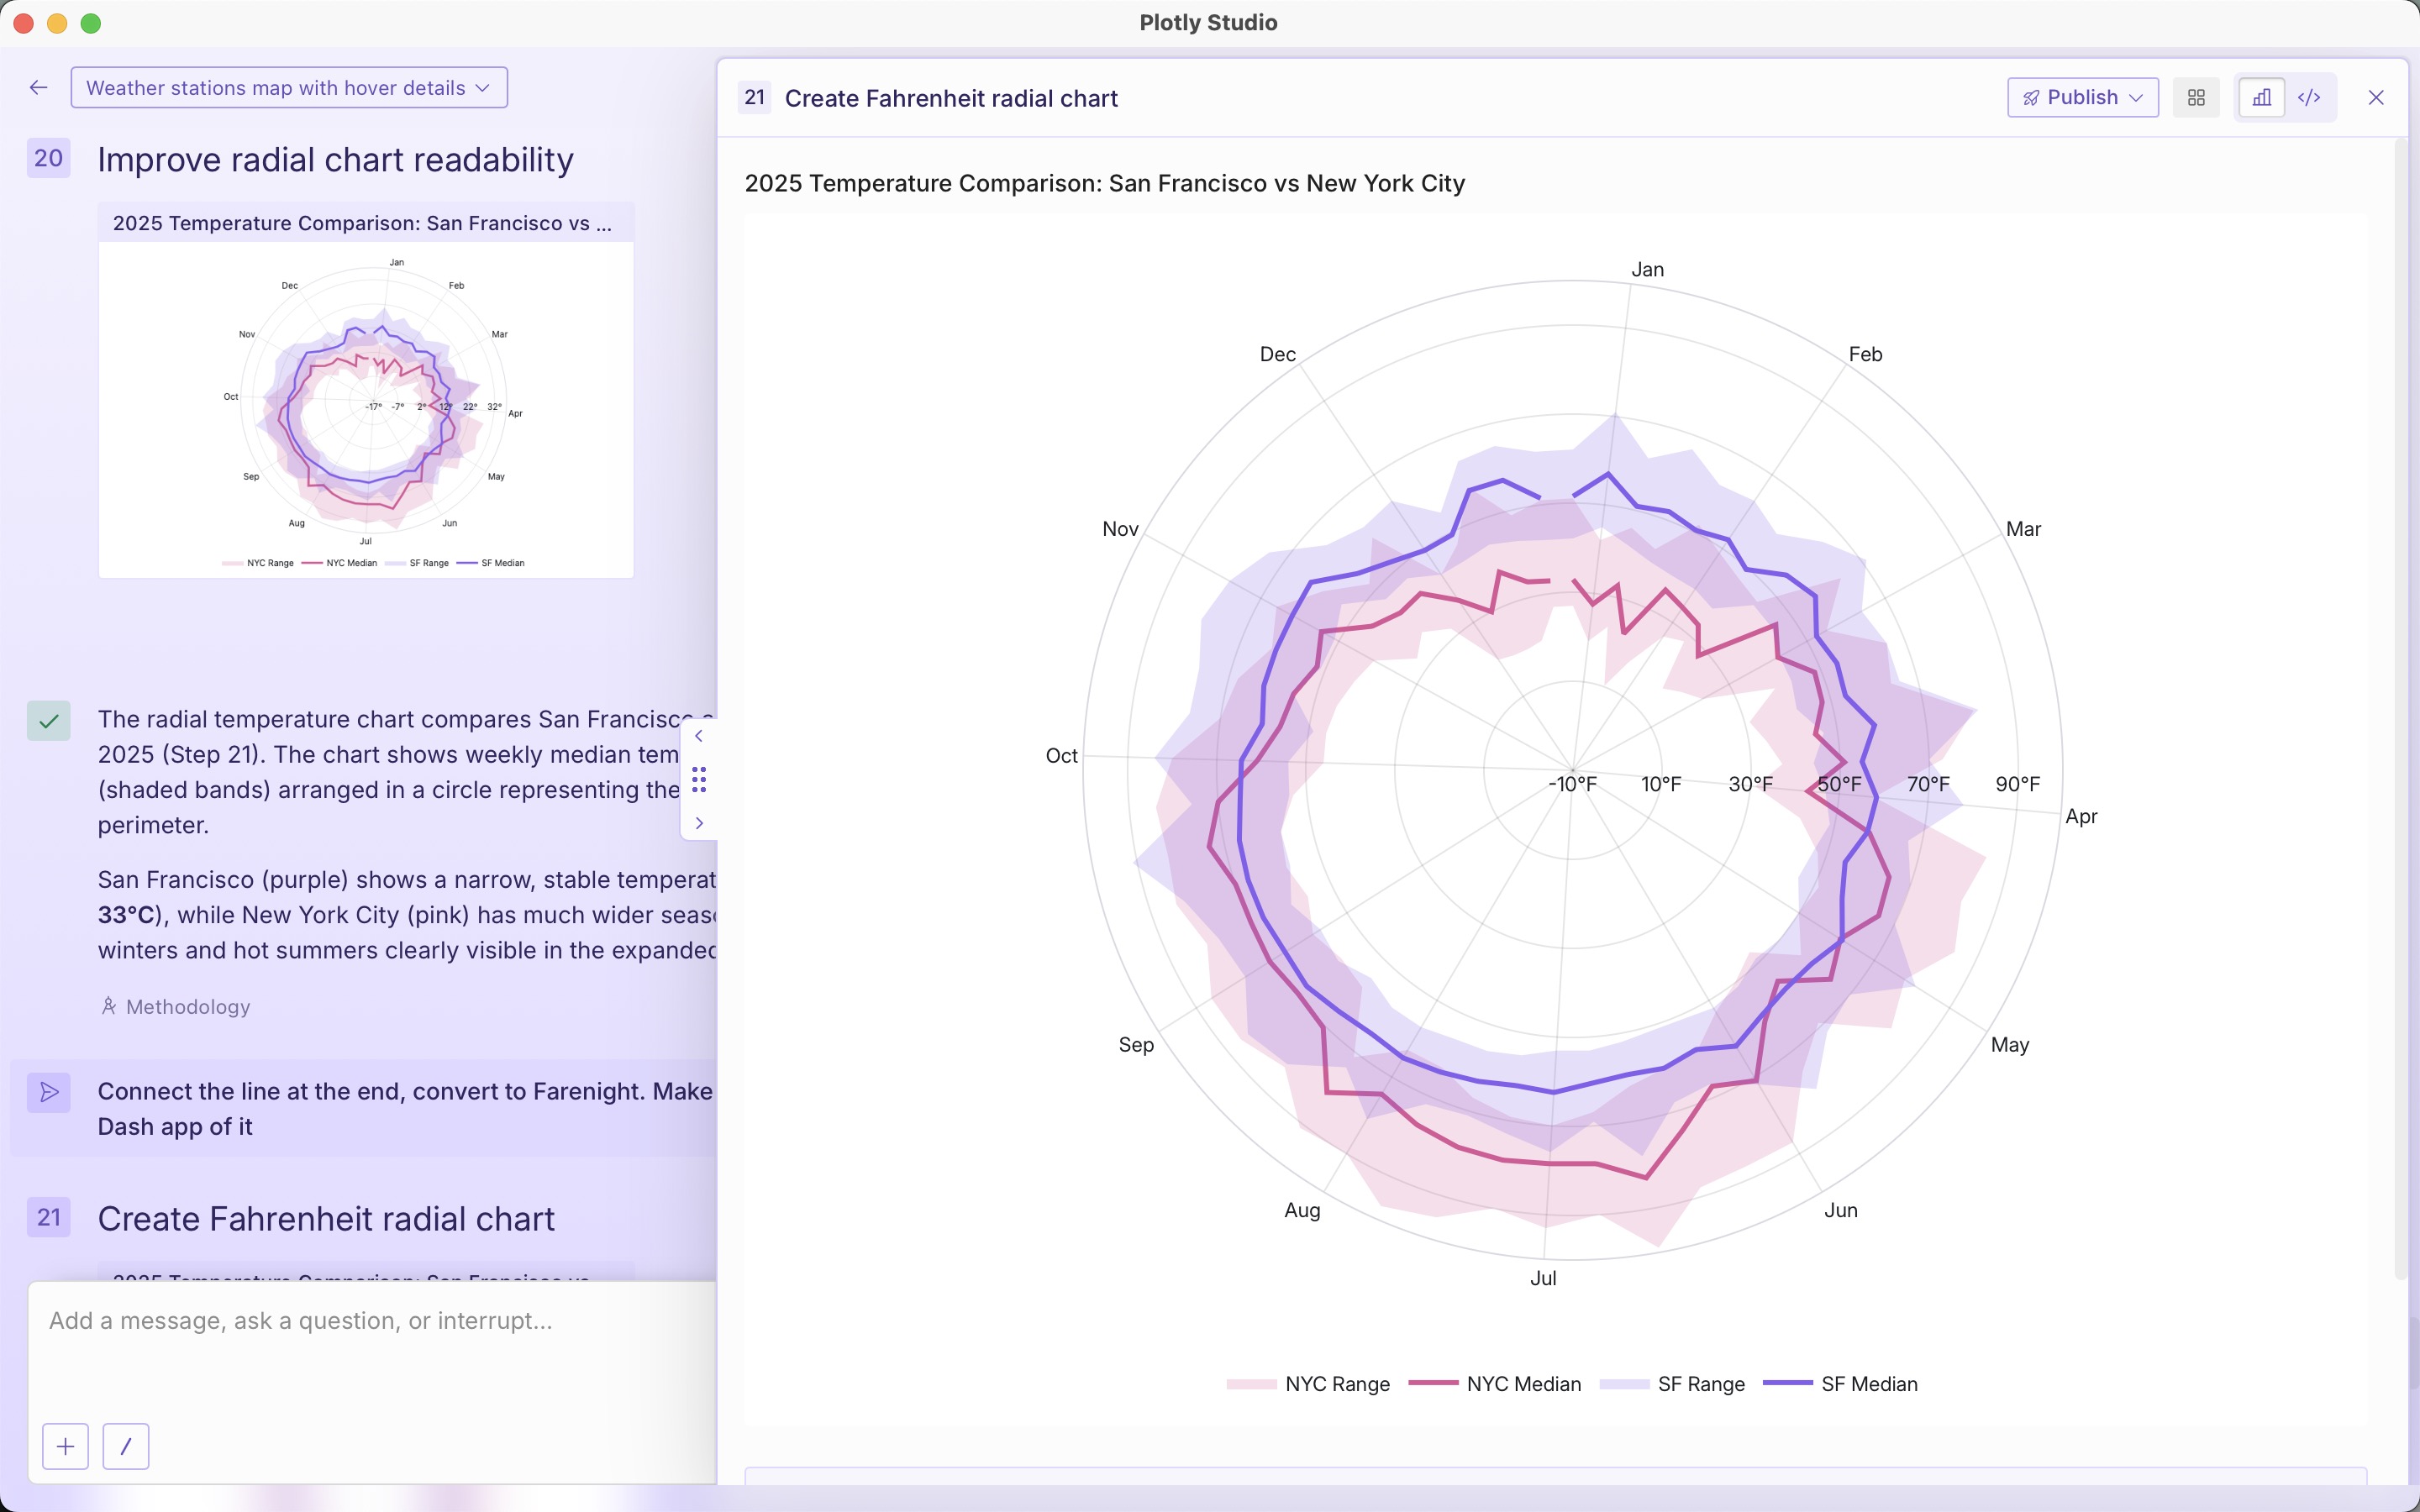The image size is (2420, 1512).
Task: Click the Feb axis label
Action: coord(1865,354)
